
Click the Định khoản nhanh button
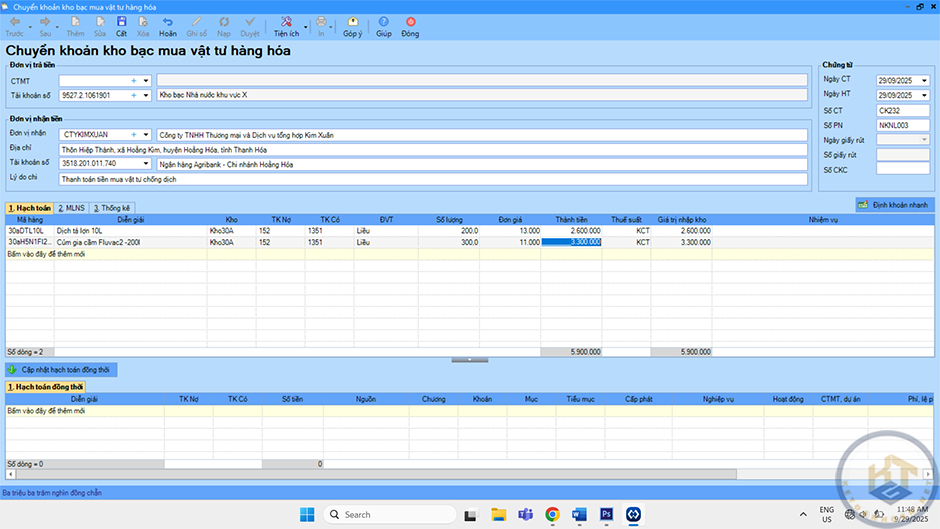tap(894, 204)
